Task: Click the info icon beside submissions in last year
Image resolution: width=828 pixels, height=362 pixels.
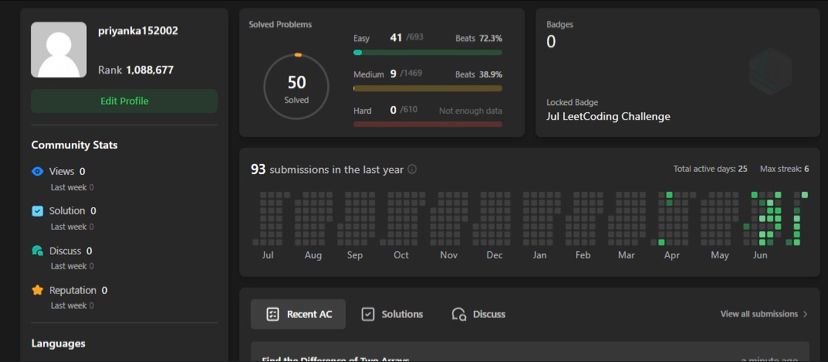Action: [412, 169]
